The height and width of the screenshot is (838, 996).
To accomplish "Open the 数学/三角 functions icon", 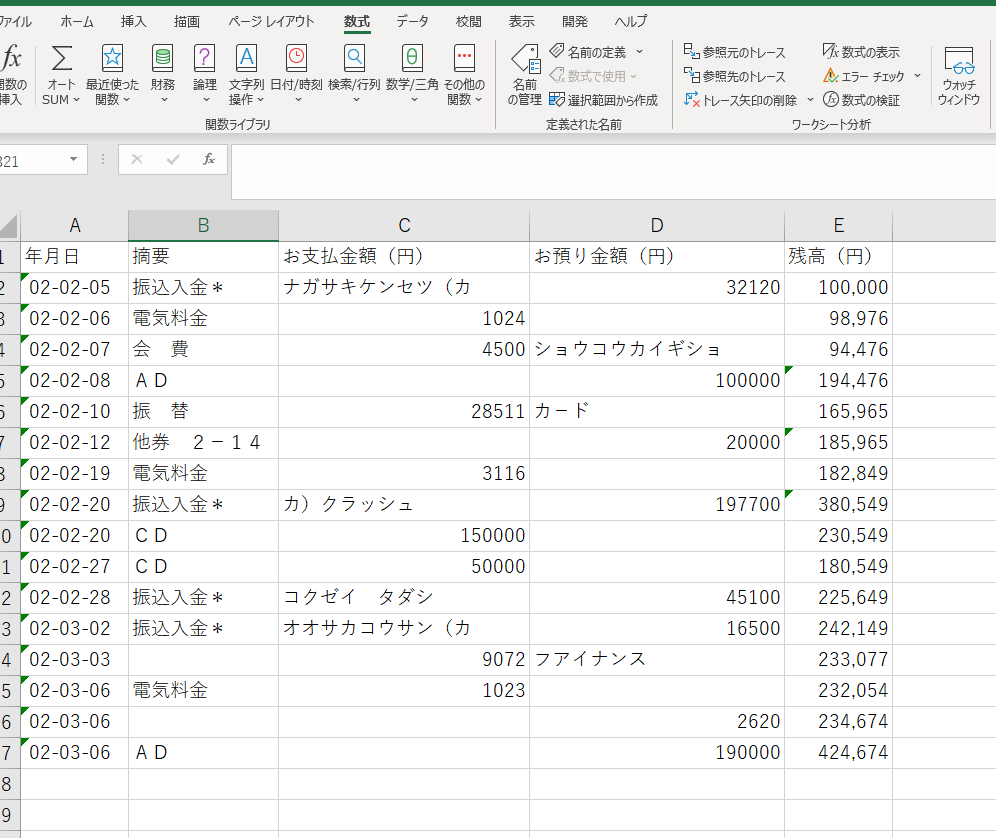I will [x=412, y=59].
